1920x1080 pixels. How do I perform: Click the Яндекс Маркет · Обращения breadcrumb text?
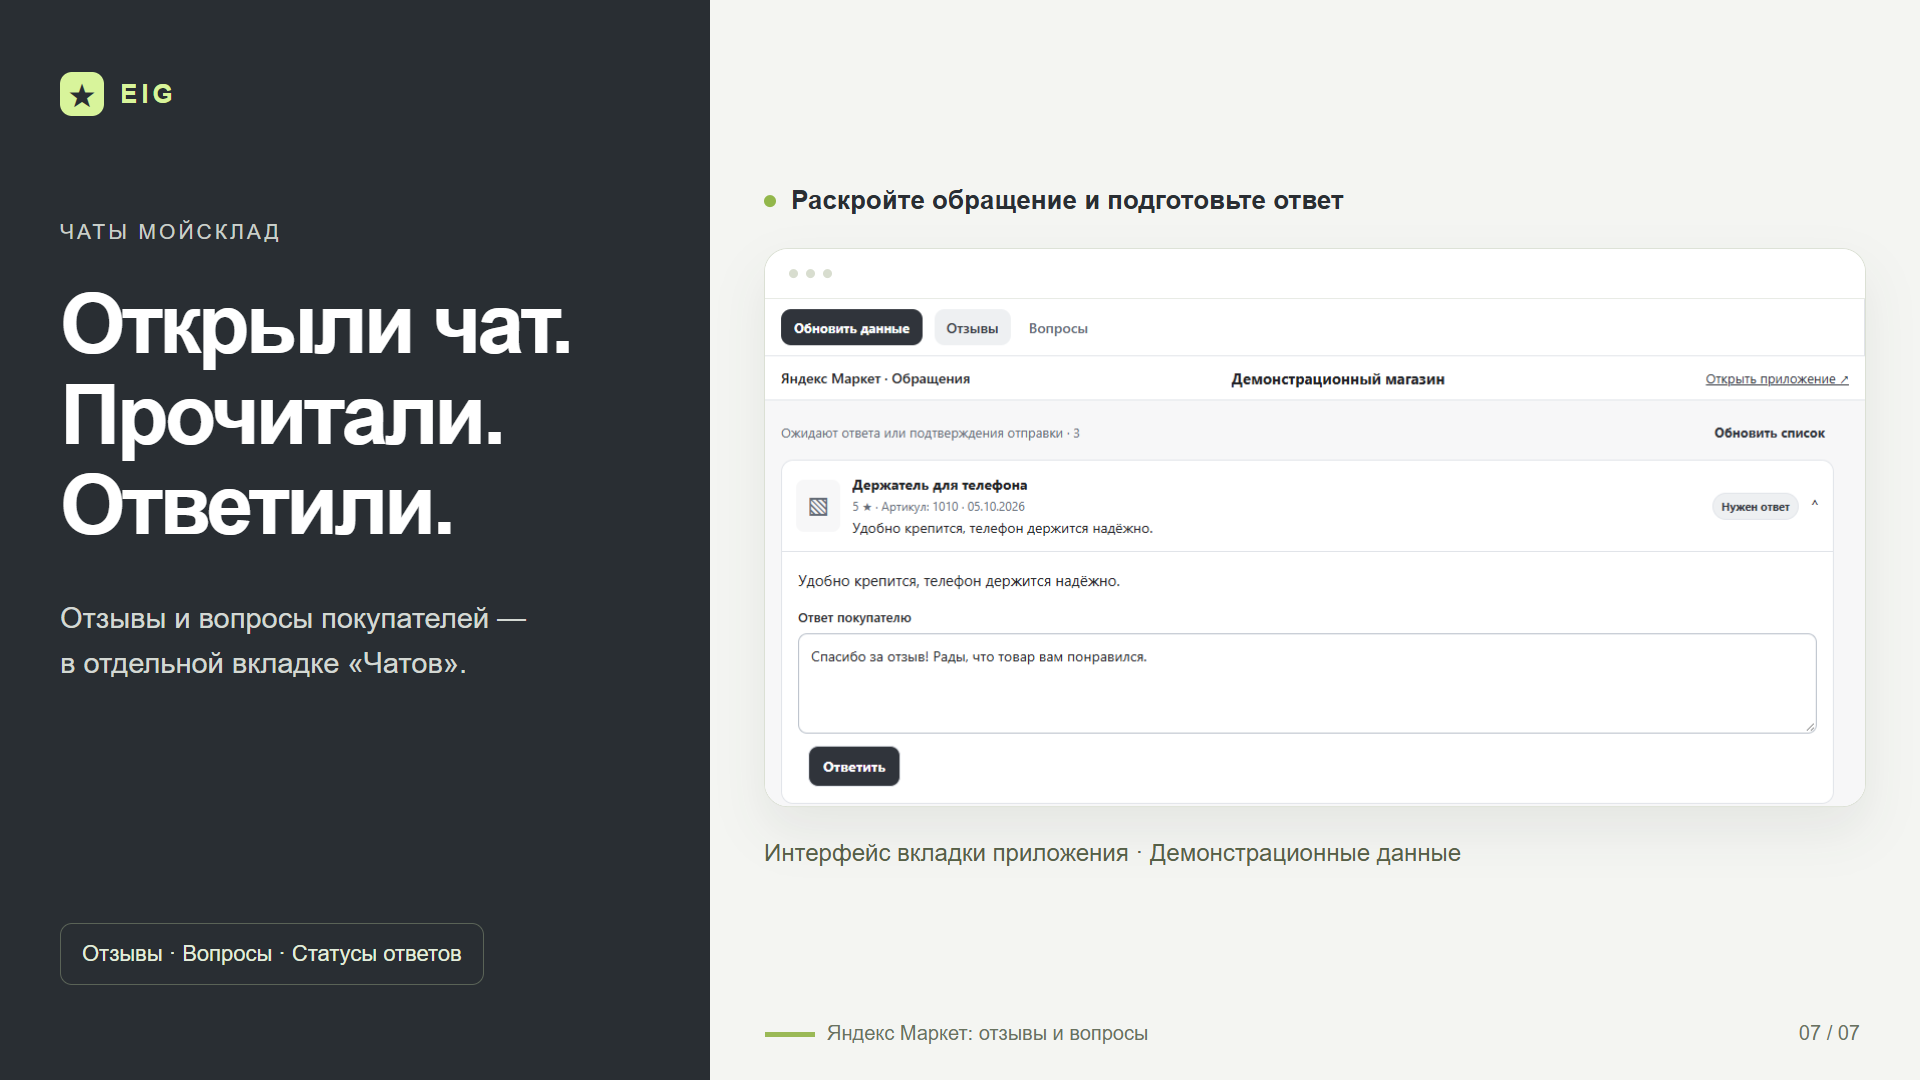click(875, 379)
